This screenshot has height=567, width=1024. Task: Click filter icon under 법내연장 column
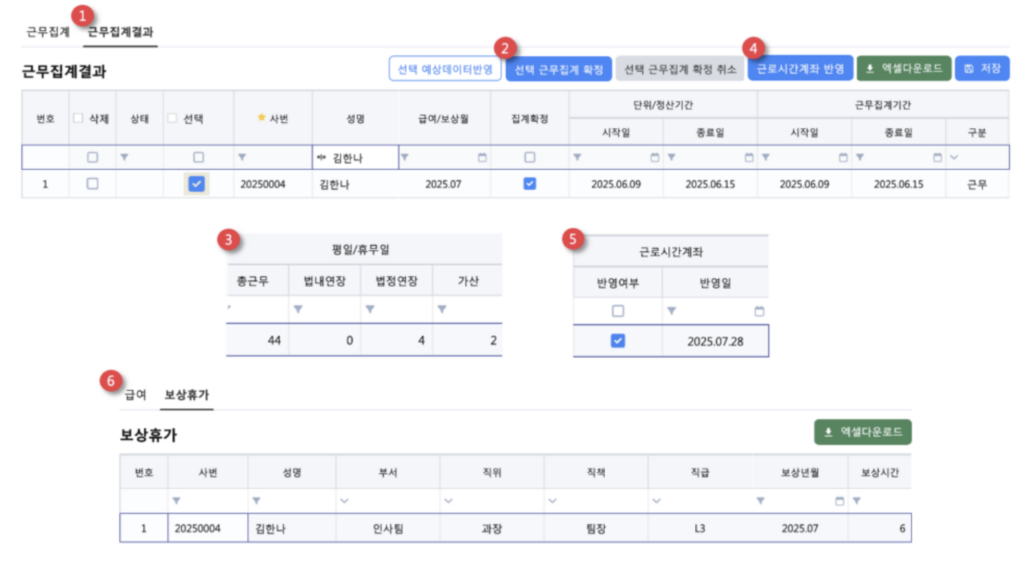pyautogui.click(x=297, y=311)
